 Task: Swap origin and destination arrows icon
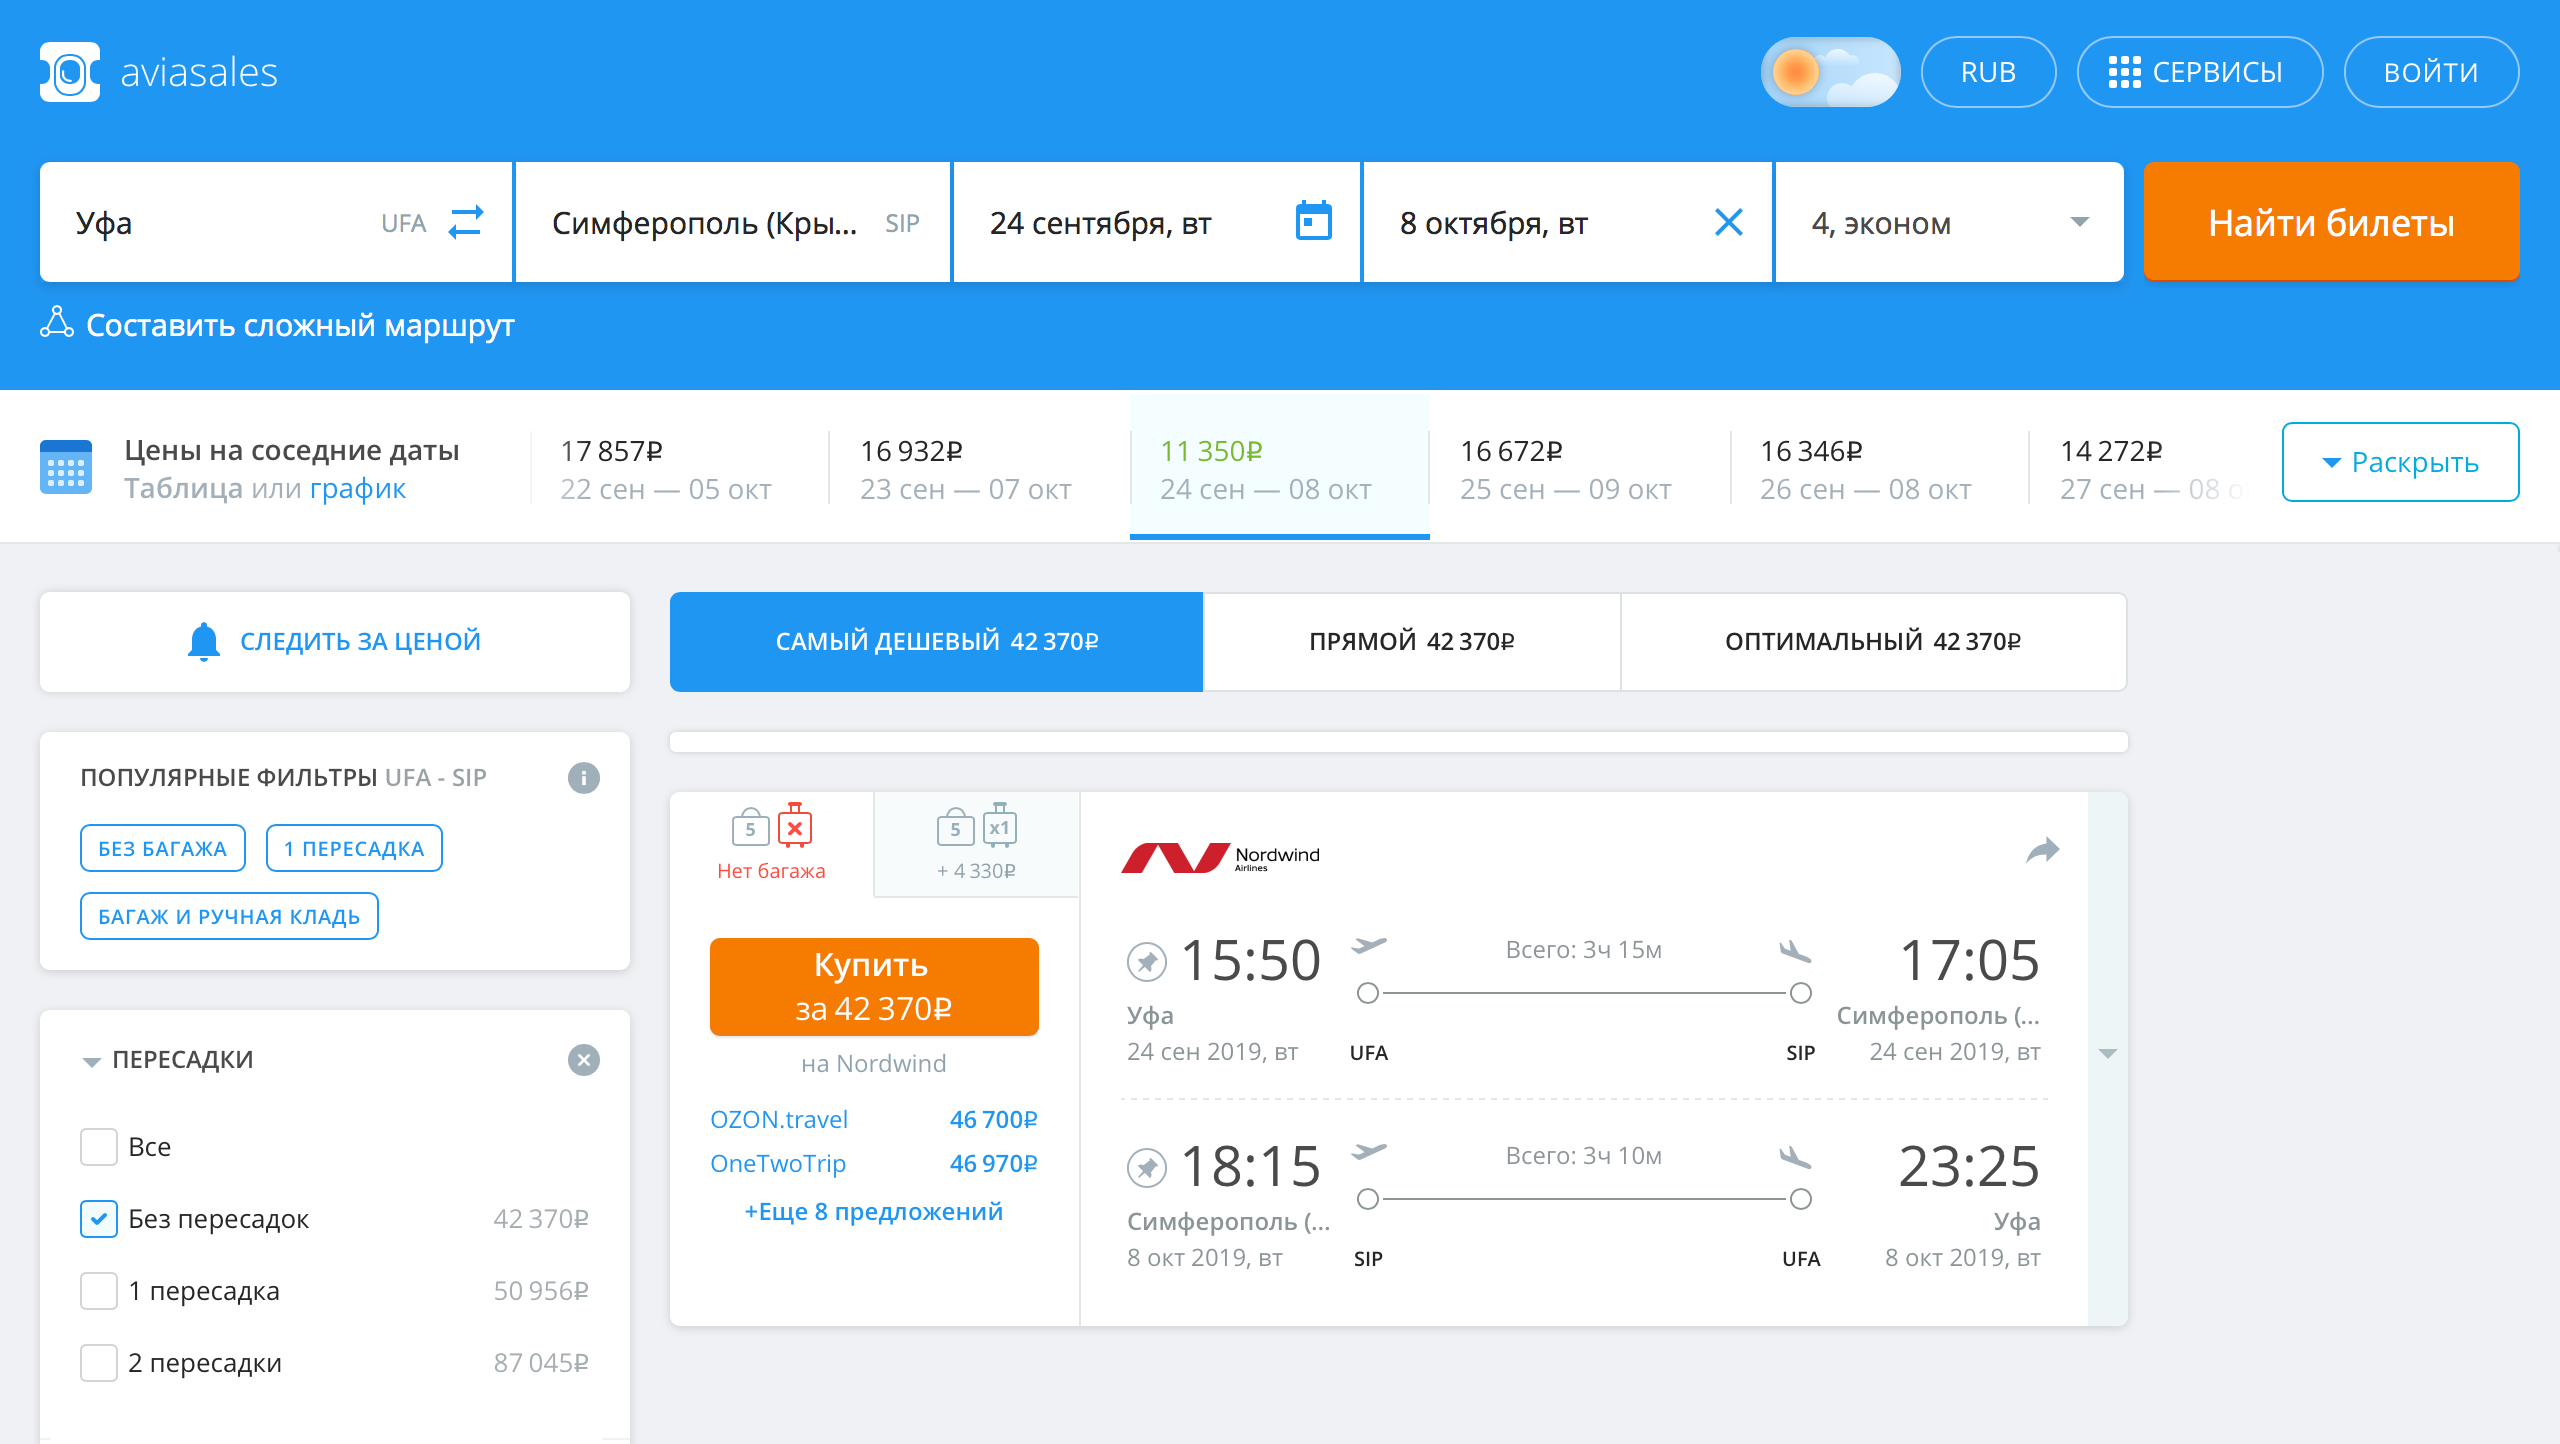pyautogui.click(x=466, y=222)
